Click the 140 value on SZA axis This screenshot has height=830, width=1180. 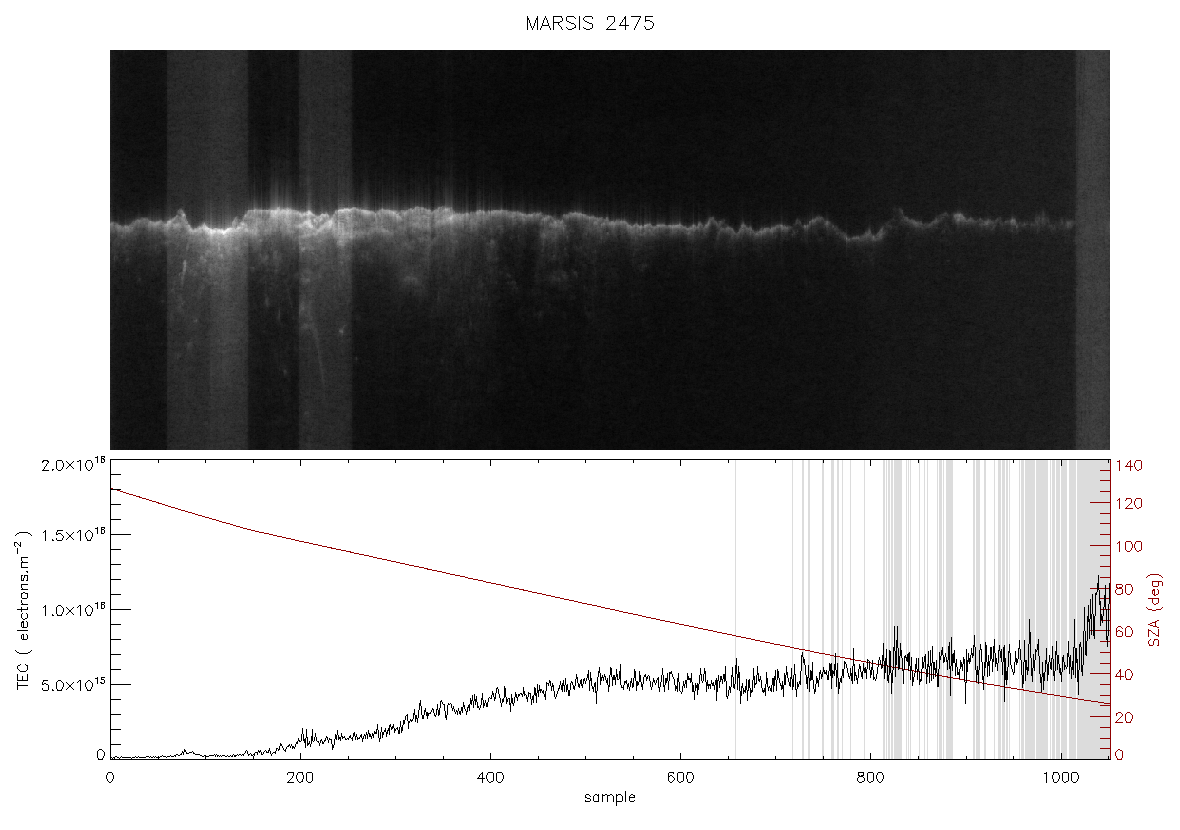[x=1129, y=466]
